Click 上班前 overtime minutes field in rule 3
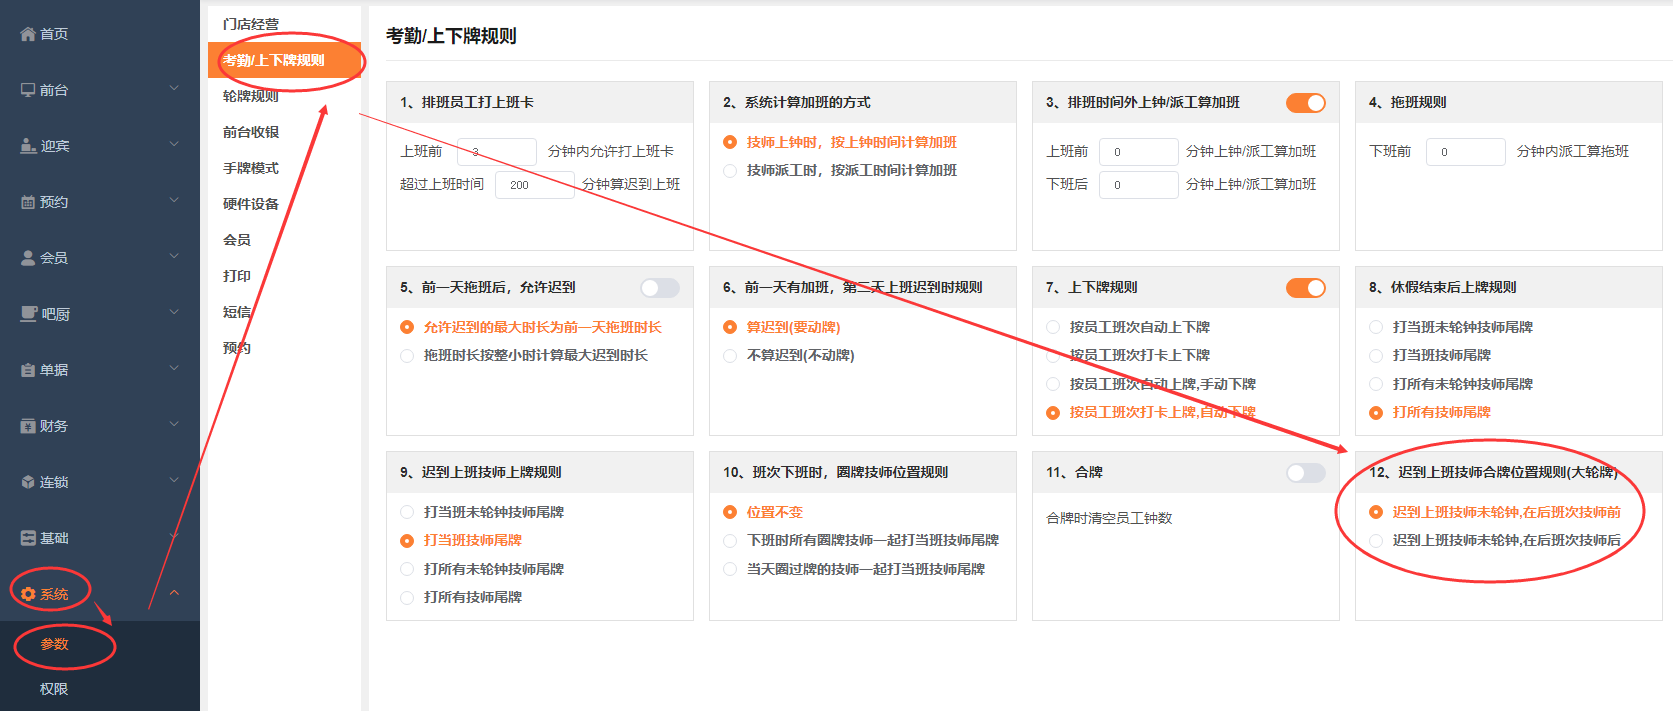 (x=1139, y=152)
